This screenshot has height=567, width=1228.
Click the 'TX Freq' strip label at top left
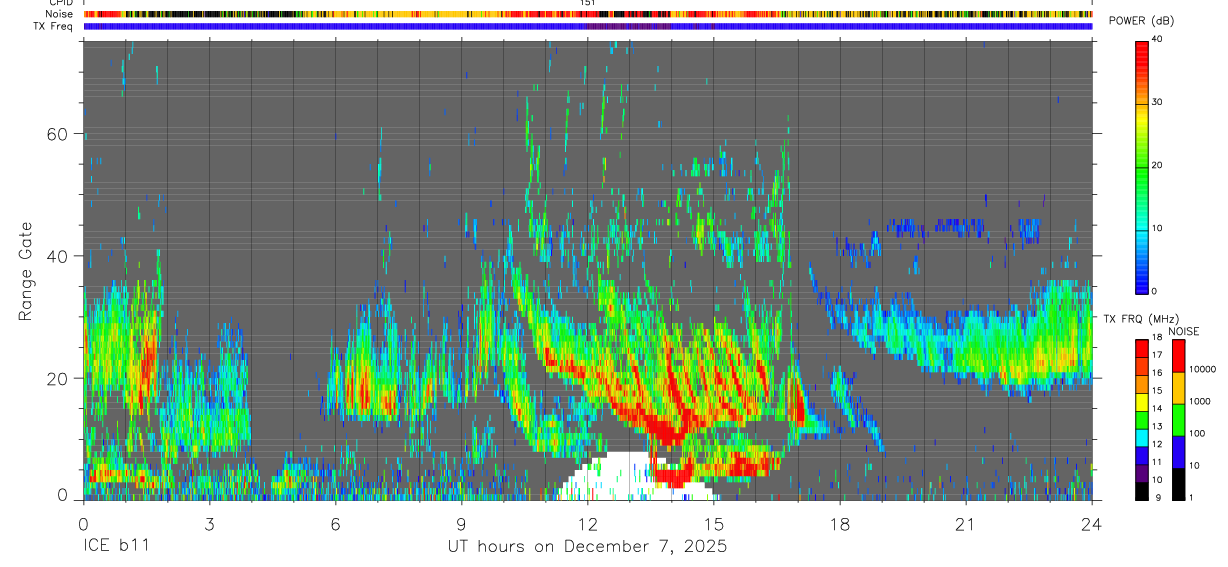54,26
